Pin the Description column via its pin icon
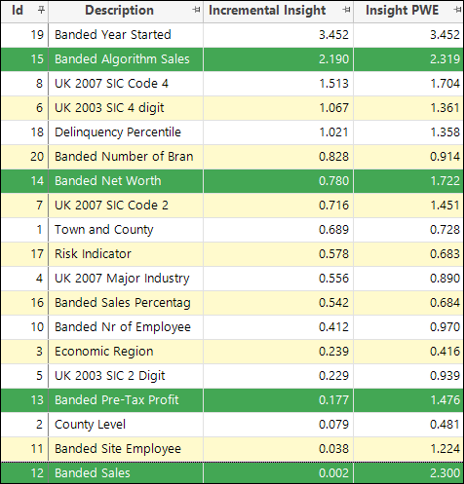 click(x=197, y=10)
